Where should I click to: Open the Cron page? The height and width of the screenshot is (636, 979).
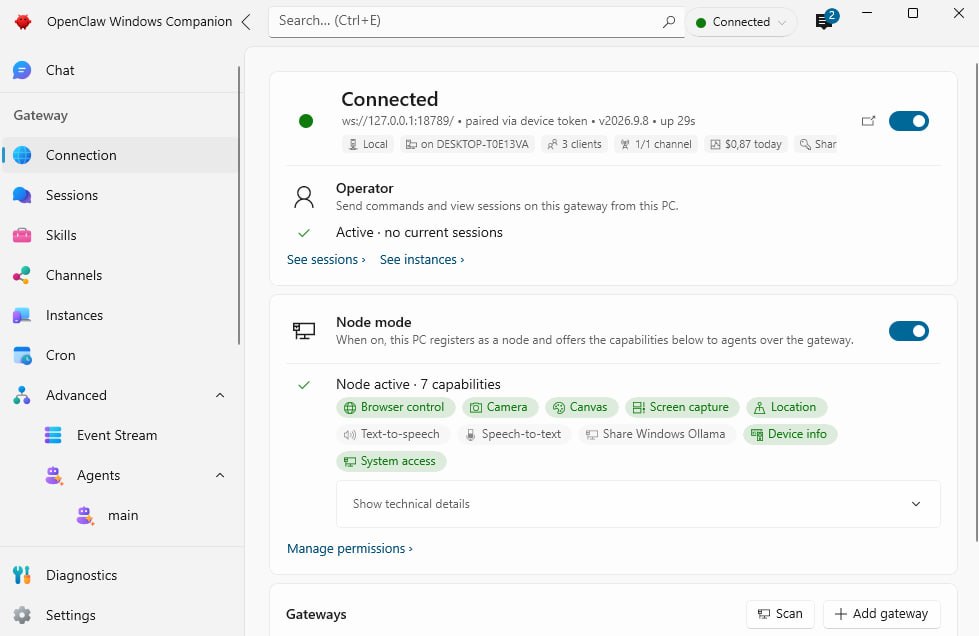click(121, 355)
